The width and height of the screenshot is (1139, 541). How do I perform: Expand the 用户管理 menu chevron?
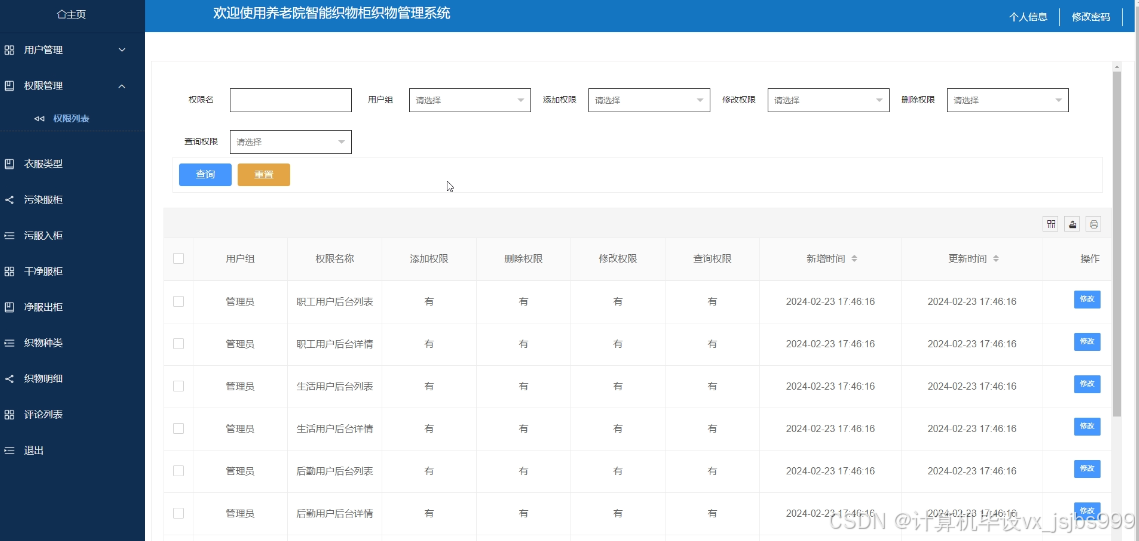coord(122,50)
